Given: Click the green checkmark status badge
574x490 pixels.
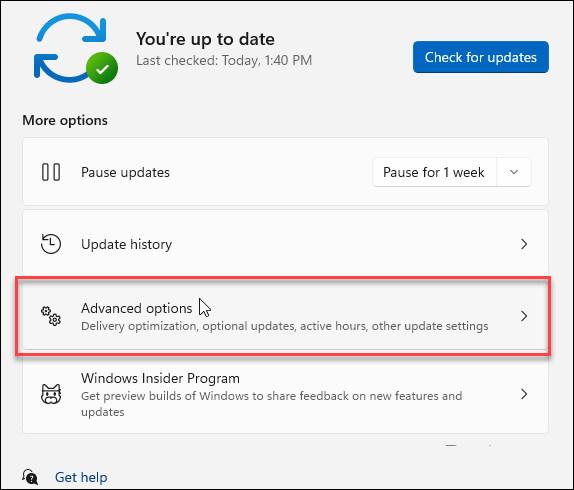Looking at the screenshot, I should (102, 68).
